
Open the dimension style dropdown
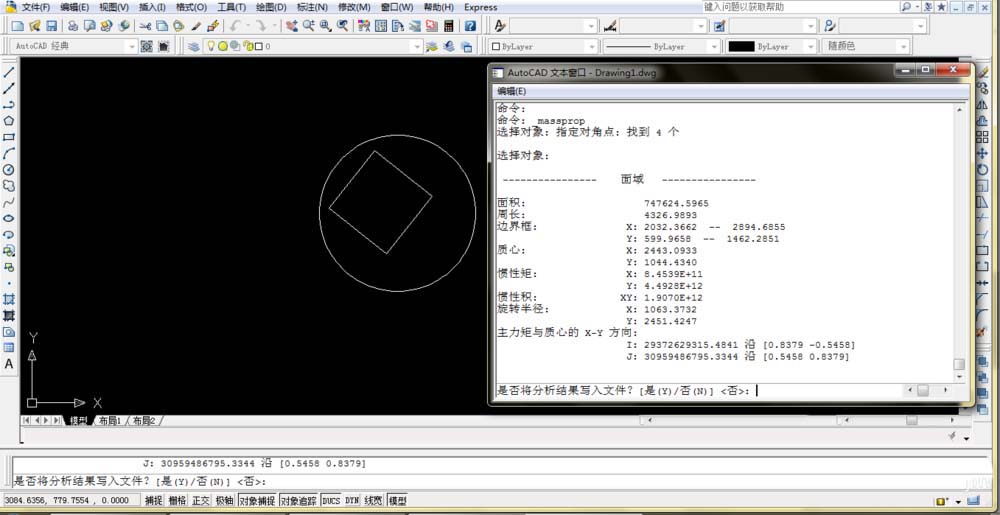[x=701, y=26]
